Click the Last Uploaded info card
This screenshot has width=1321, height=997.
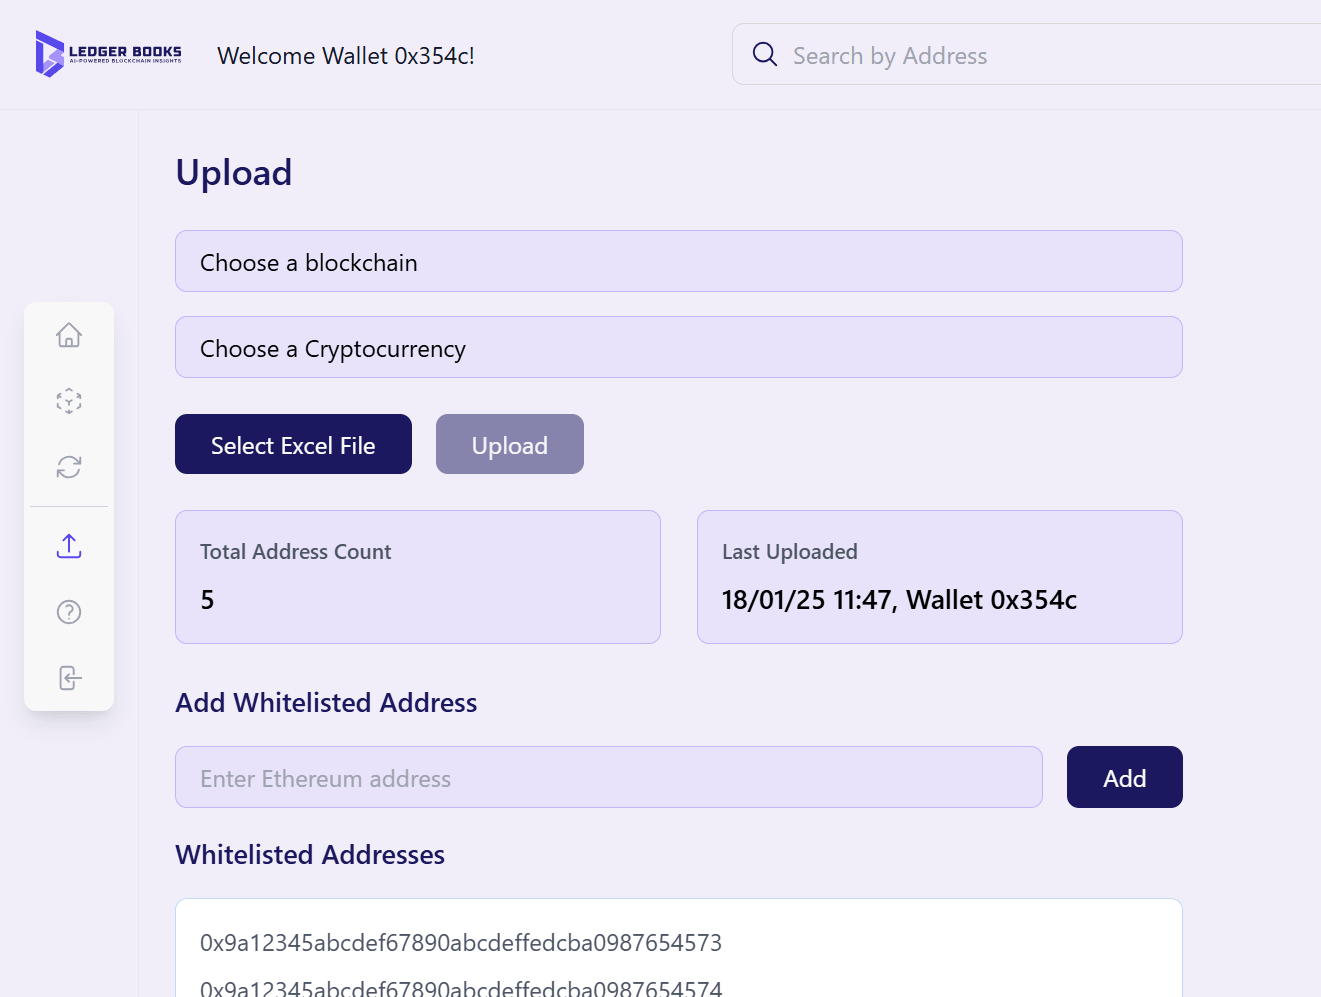tap(940, 577)
